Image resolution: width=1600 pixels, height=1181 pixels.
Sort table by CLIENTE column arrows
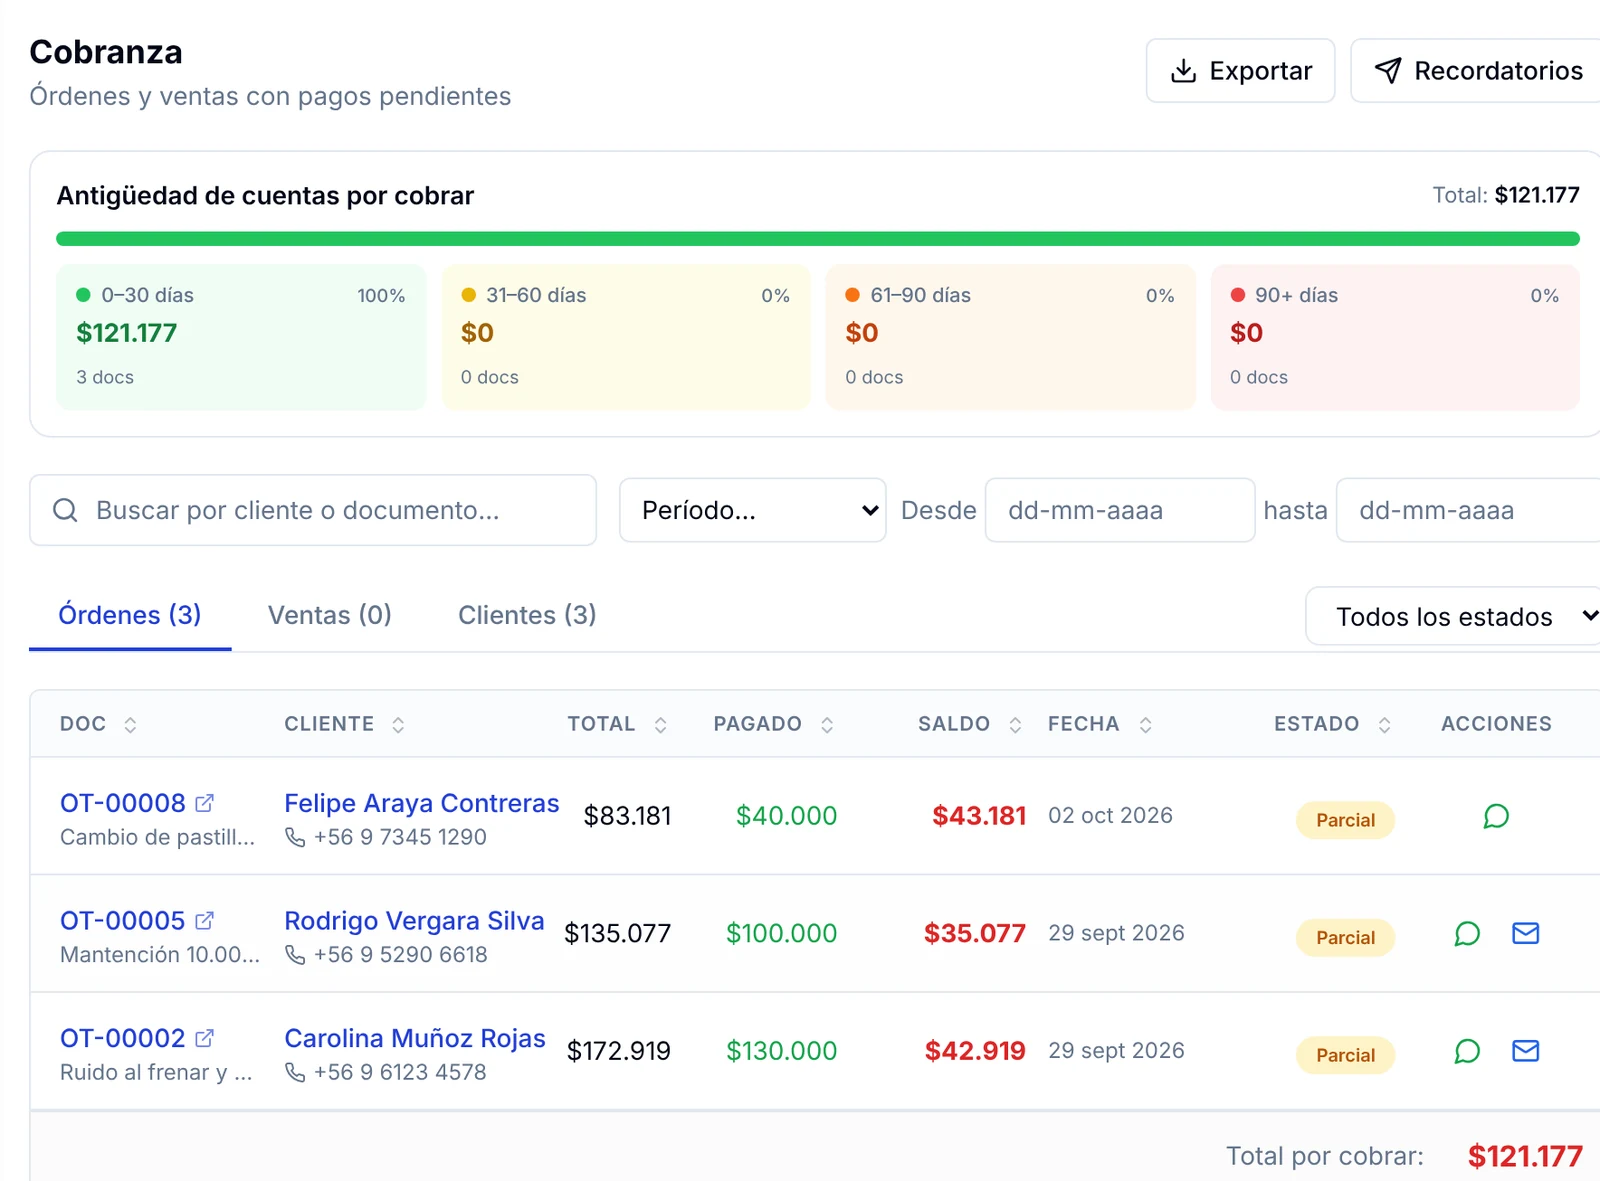(x=398, y=725)
